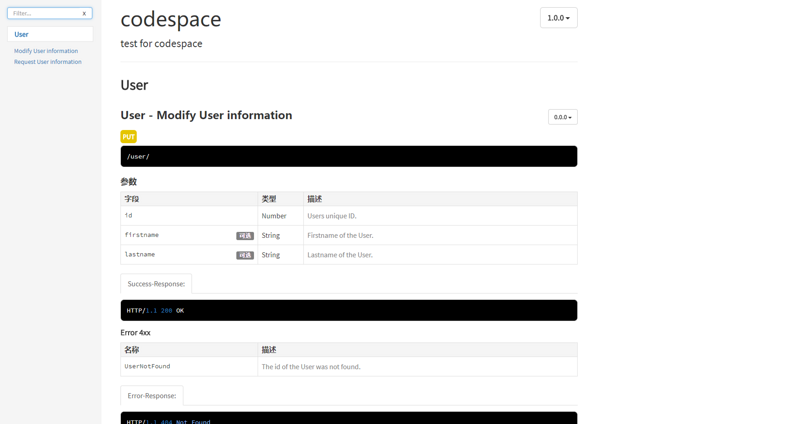Click the Users unique ID. description

[x=332, y=216]
